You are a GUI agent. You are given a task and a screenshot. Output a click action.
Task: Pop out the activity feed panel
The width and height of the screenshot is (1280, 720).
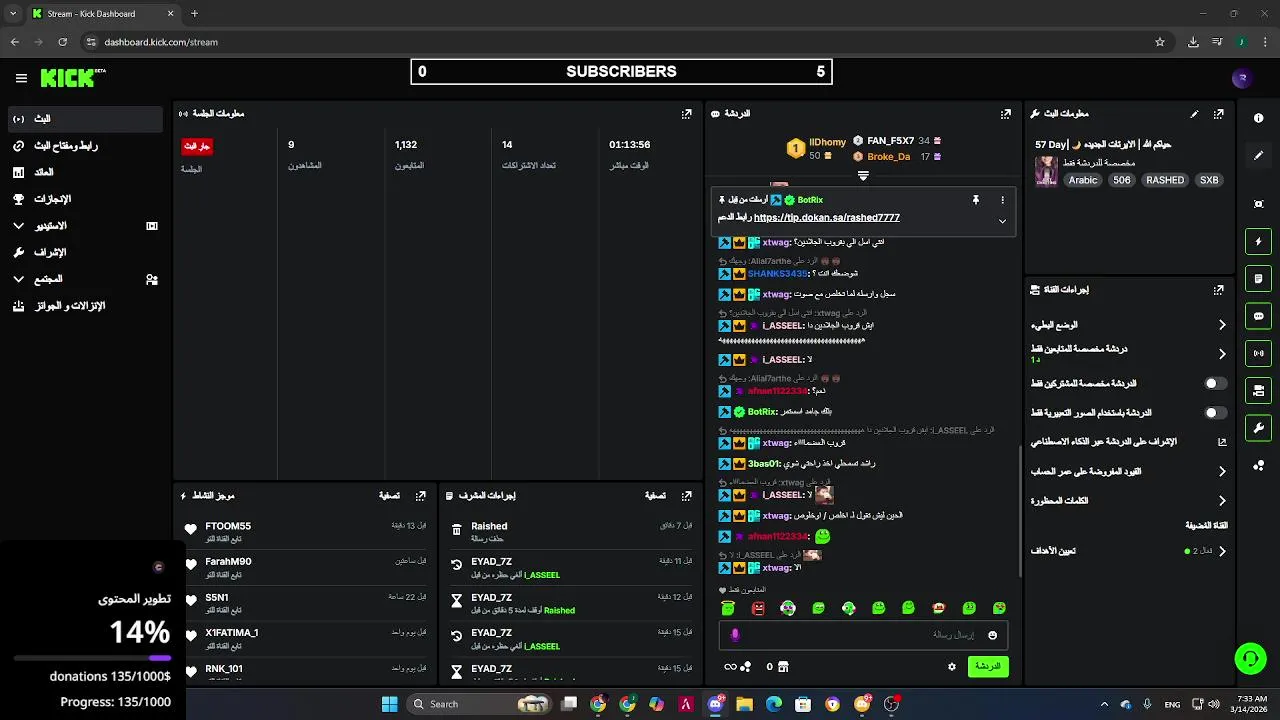pos(420,496)
